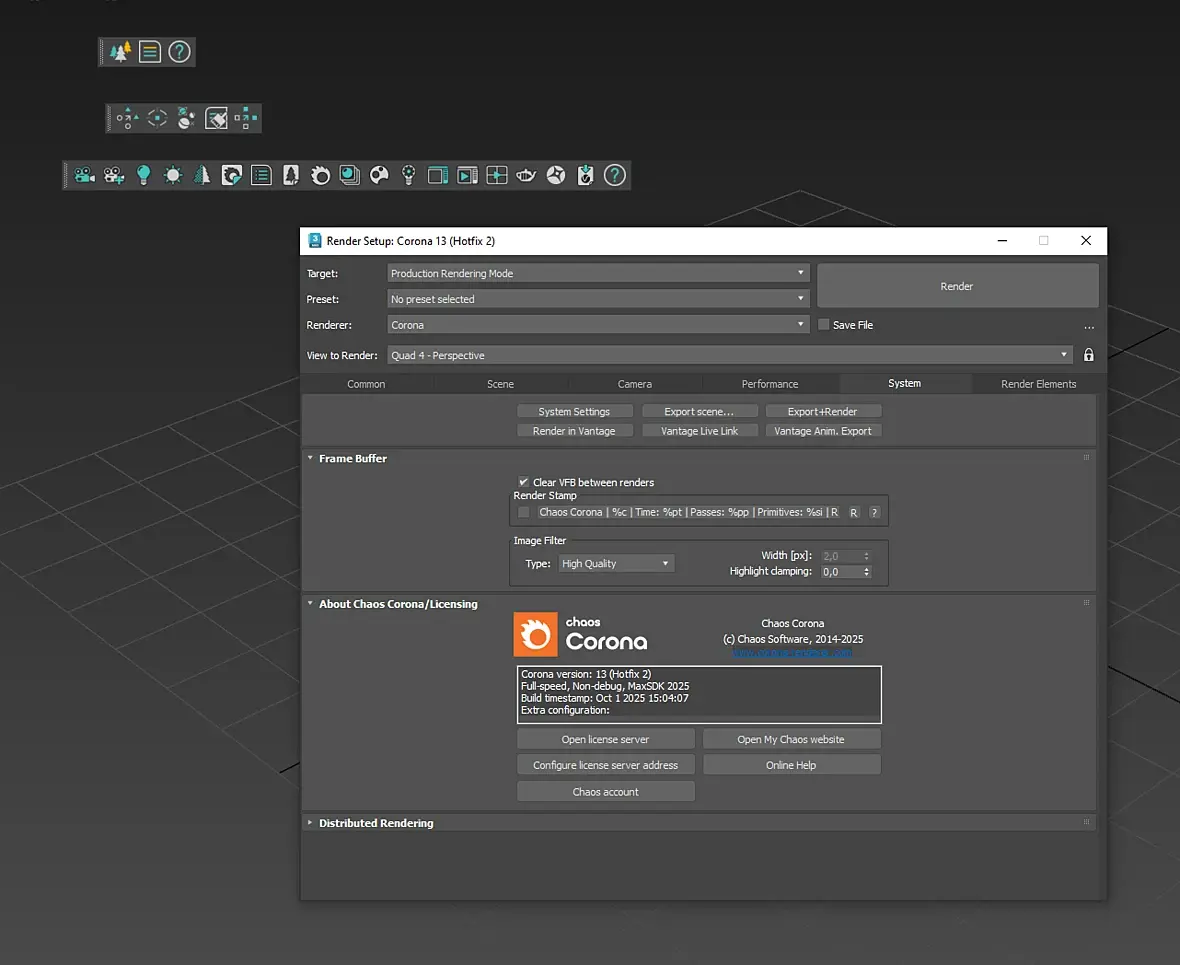Toggle the render setup lock icon
Viewport: 1180px width, 965px height.
1089,355
